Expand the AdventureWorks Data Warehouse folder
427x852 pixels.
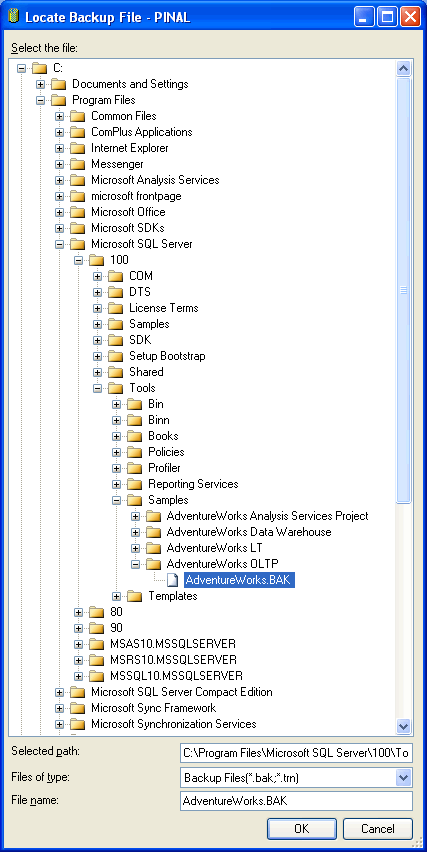click(x=135, y=532)
